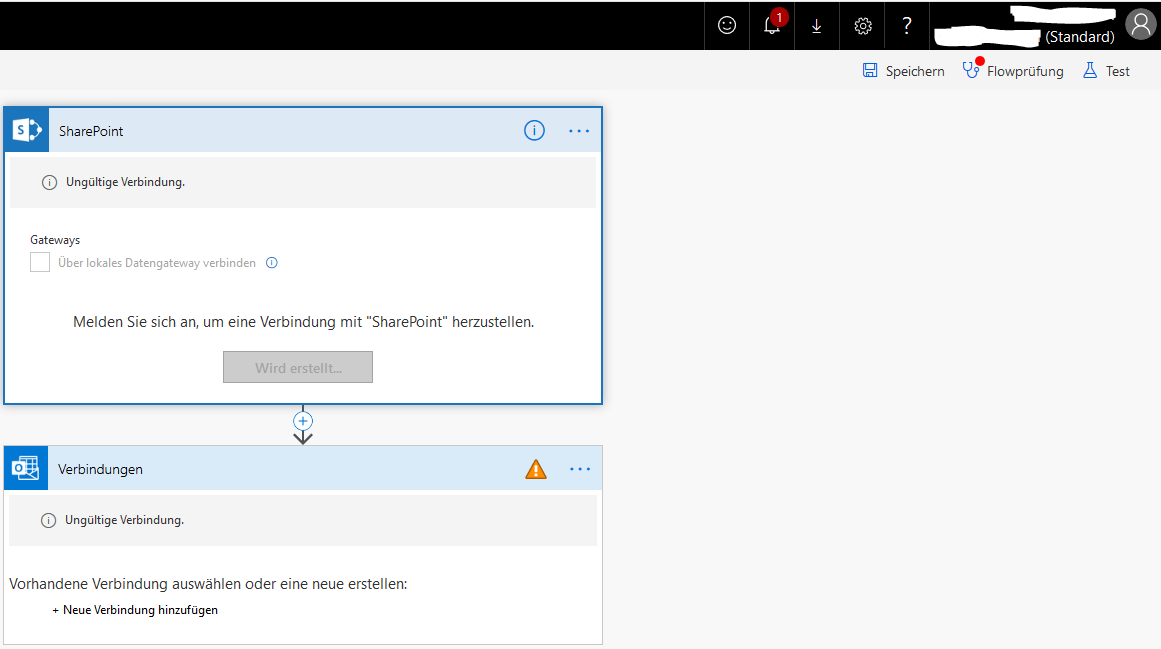Open Flowprüfung checker

tap(1013, 70)
